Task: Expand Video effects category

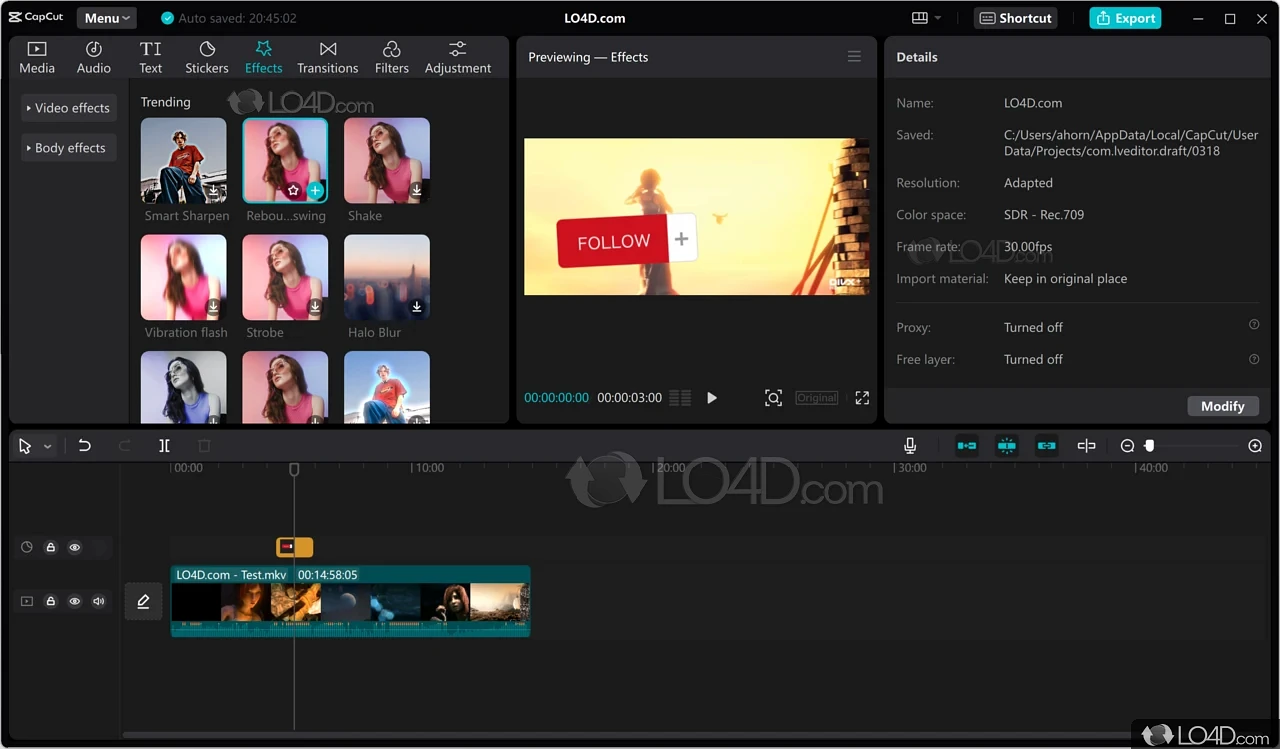Action: coord(68,108)
